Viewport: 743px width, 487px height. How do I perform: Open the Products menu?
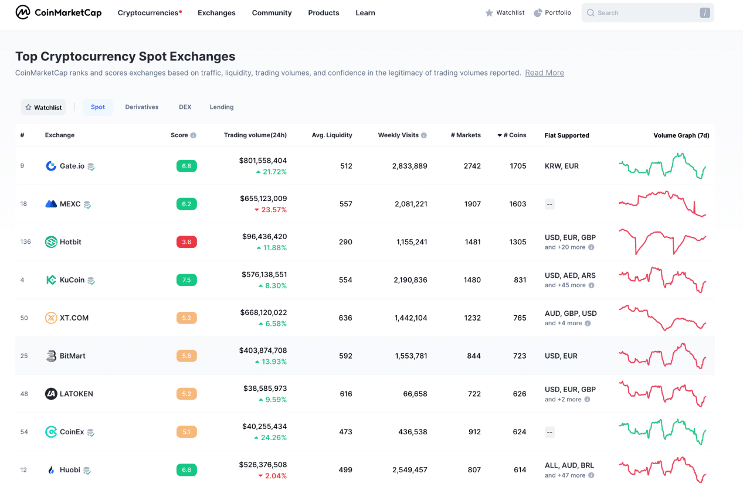coord(324,13)
